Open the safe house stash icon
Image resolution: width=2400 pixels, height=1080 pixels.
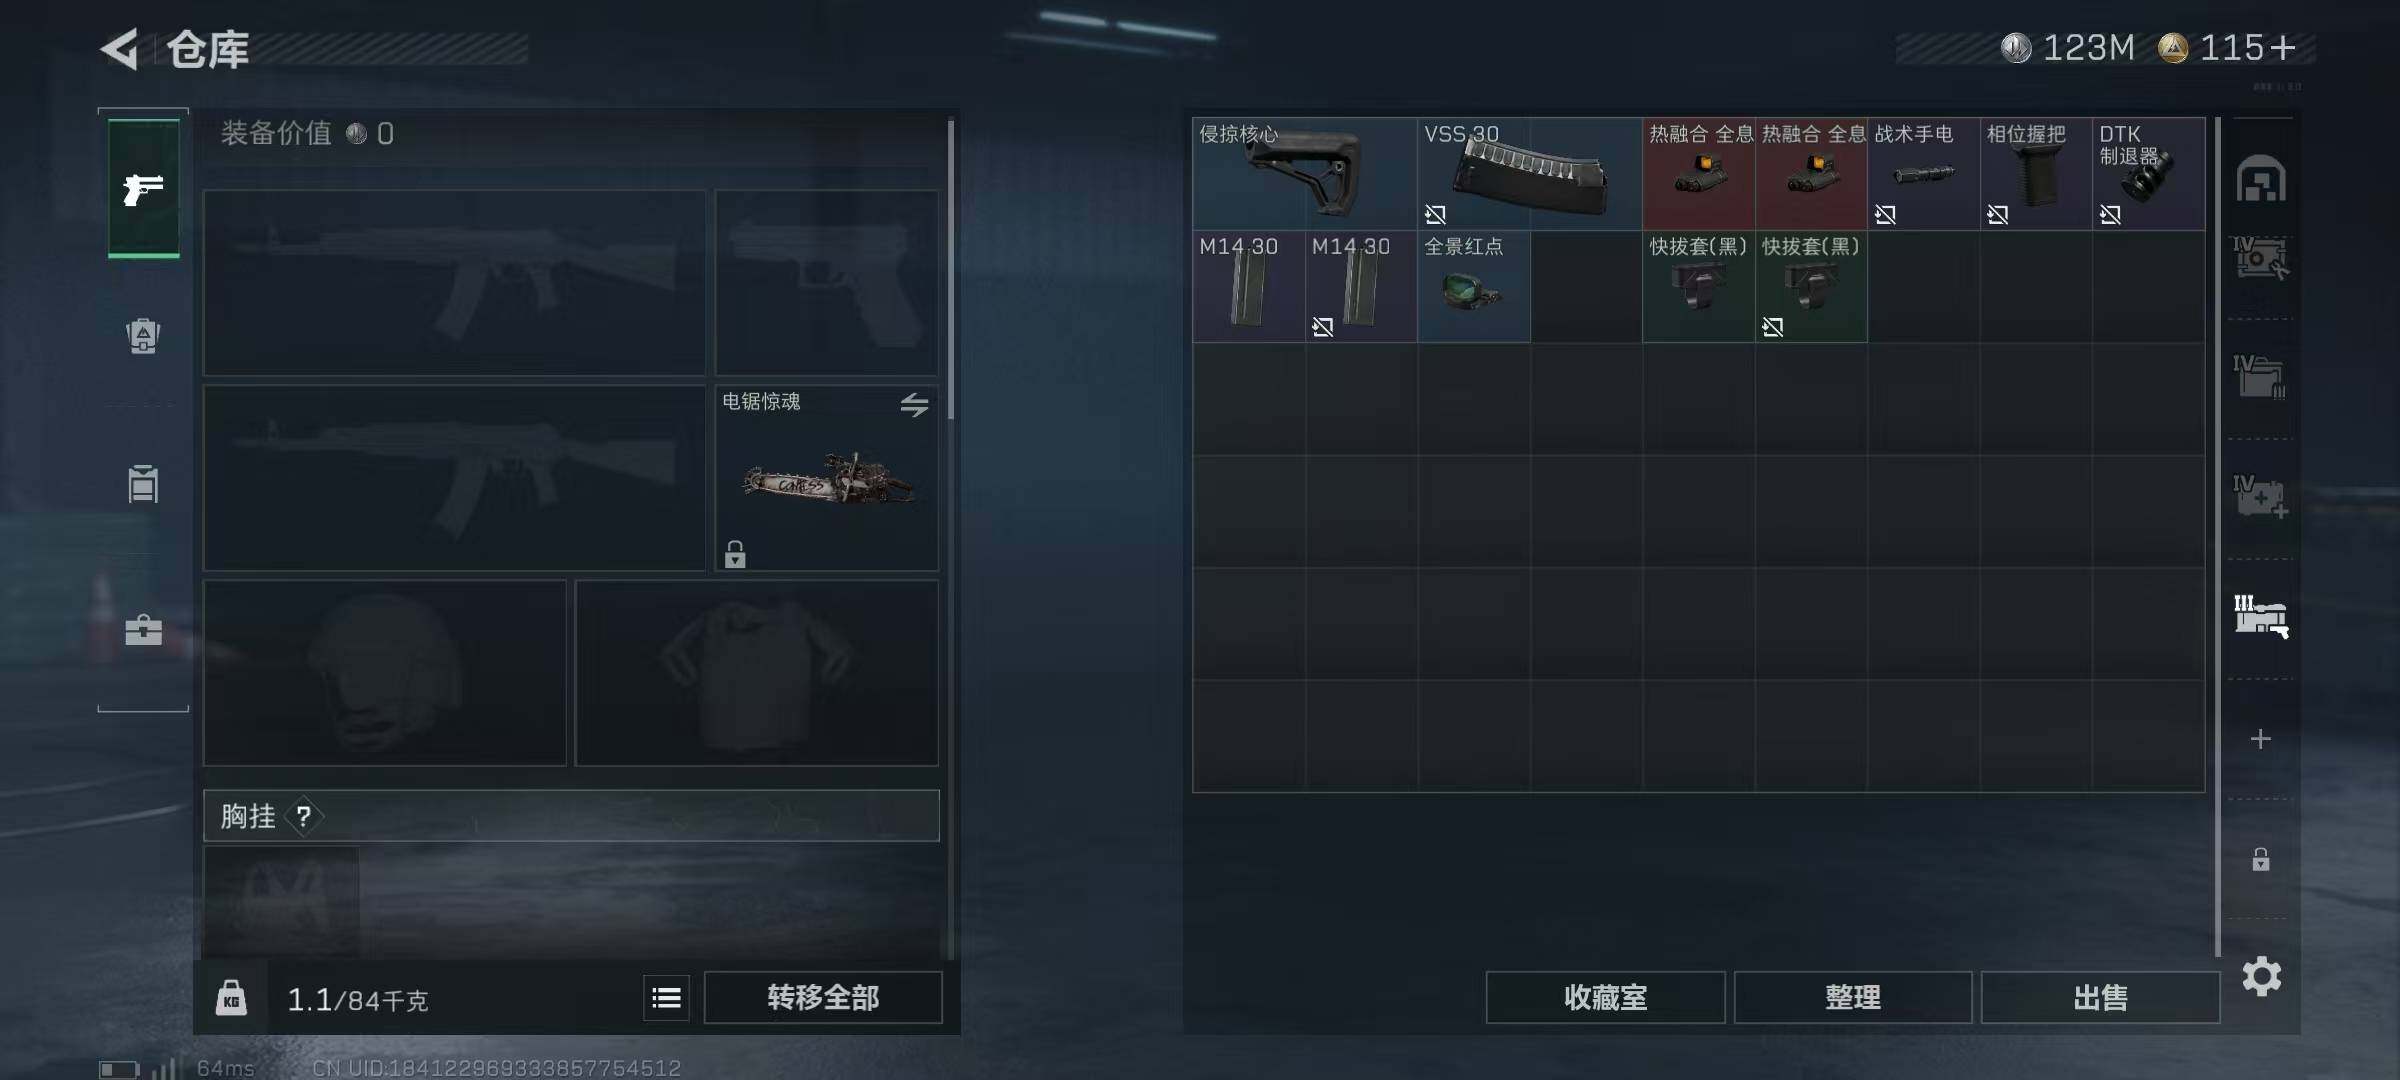pyautogui.click(x=2261, y=179)
